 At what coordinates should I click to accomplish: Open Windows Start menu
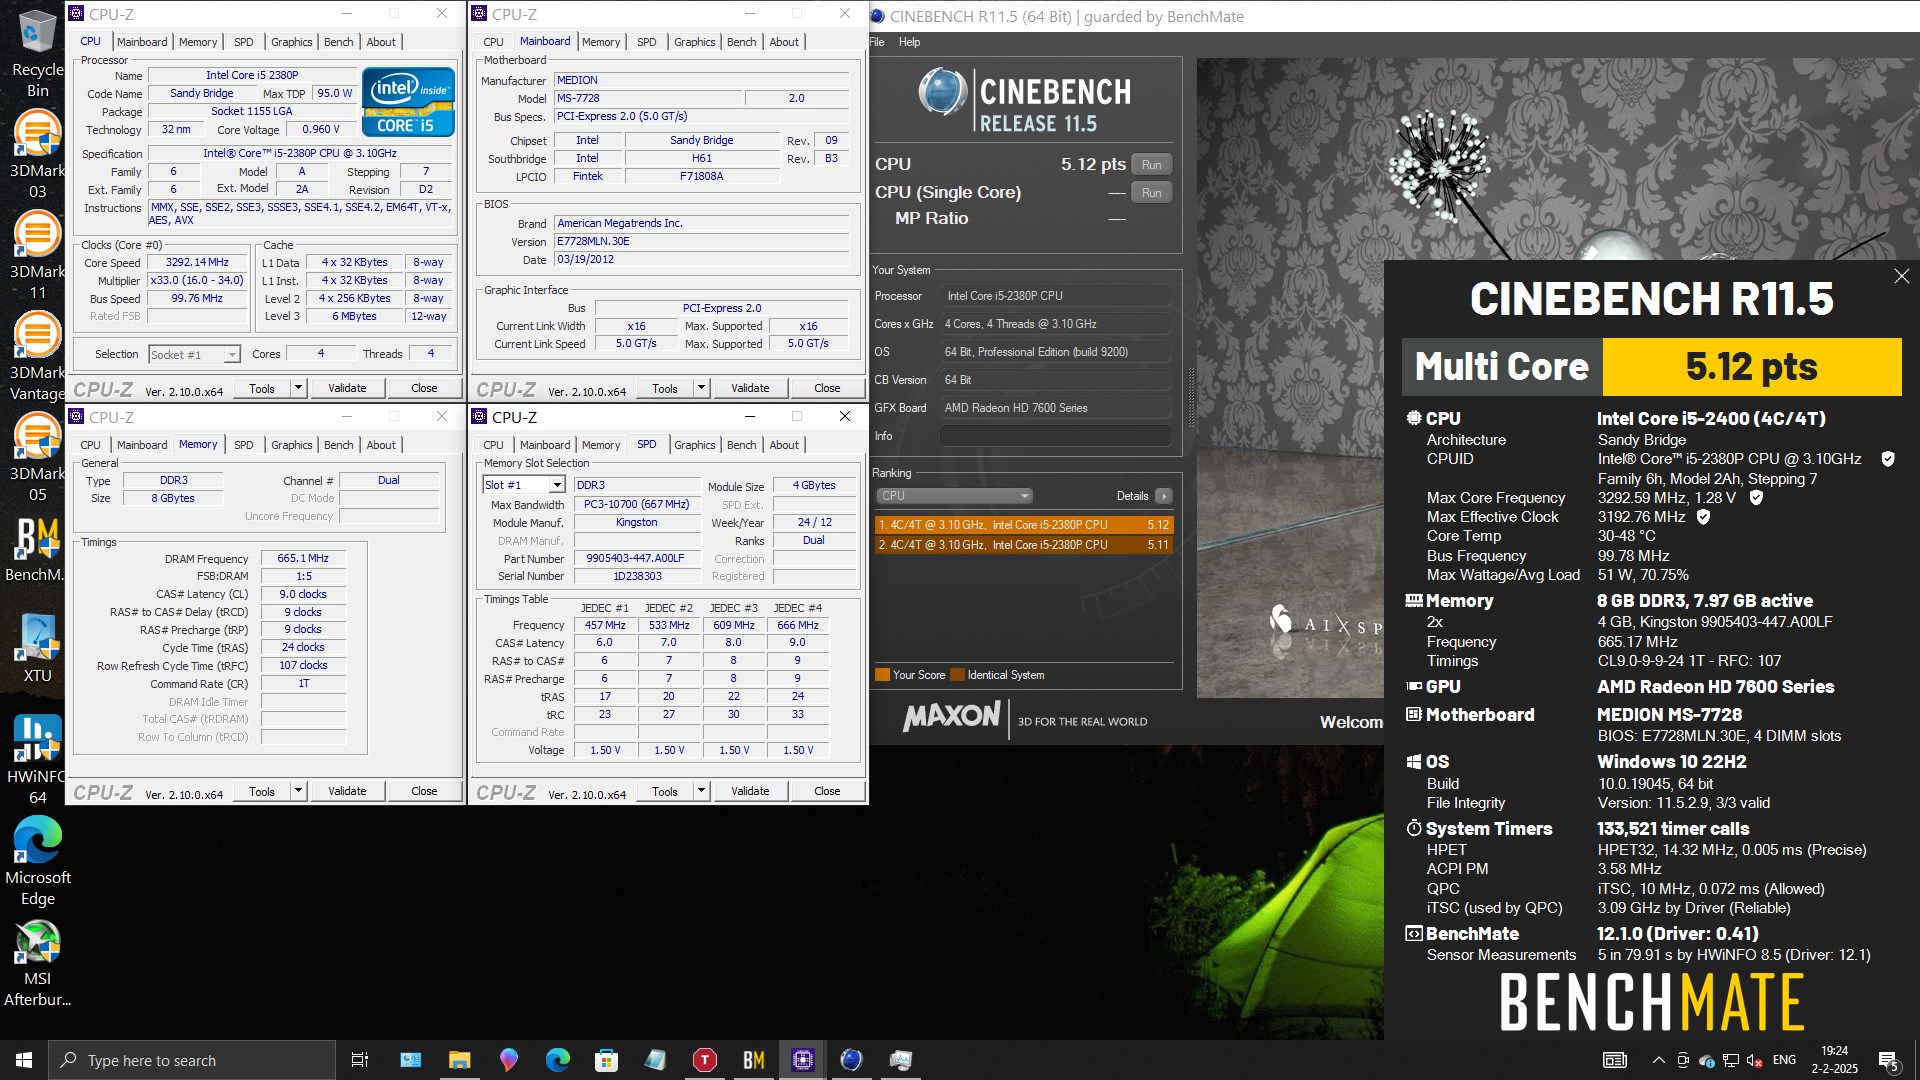pos(24,1060)
